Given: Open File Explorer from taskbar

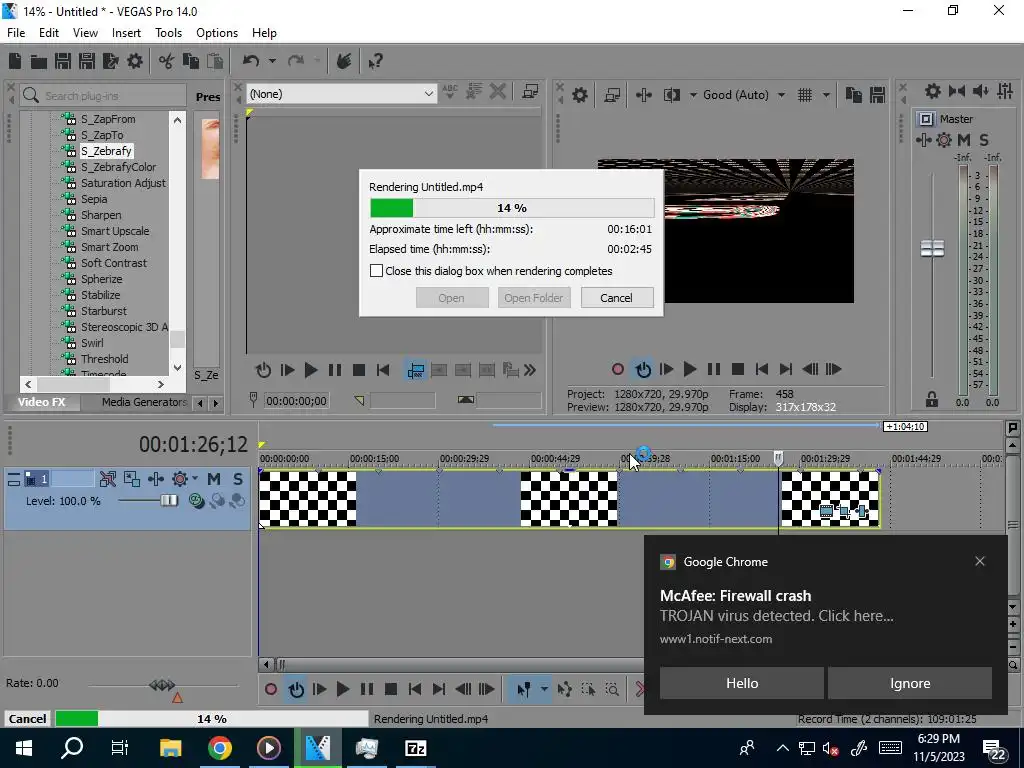Looking at the screenshot, I should (x=170, y=748).
